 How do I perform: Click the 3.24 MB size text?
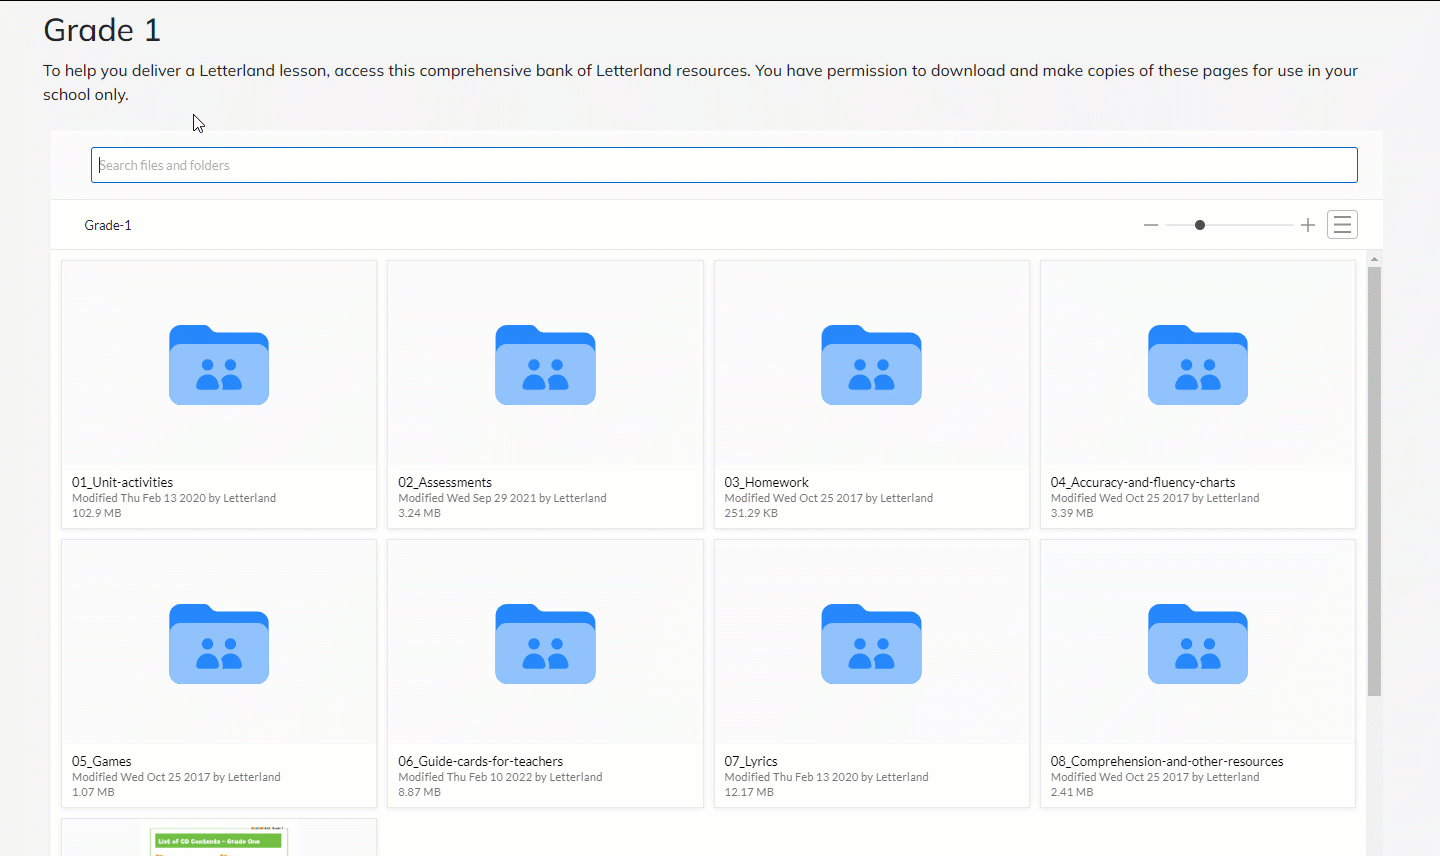(420, 513)
